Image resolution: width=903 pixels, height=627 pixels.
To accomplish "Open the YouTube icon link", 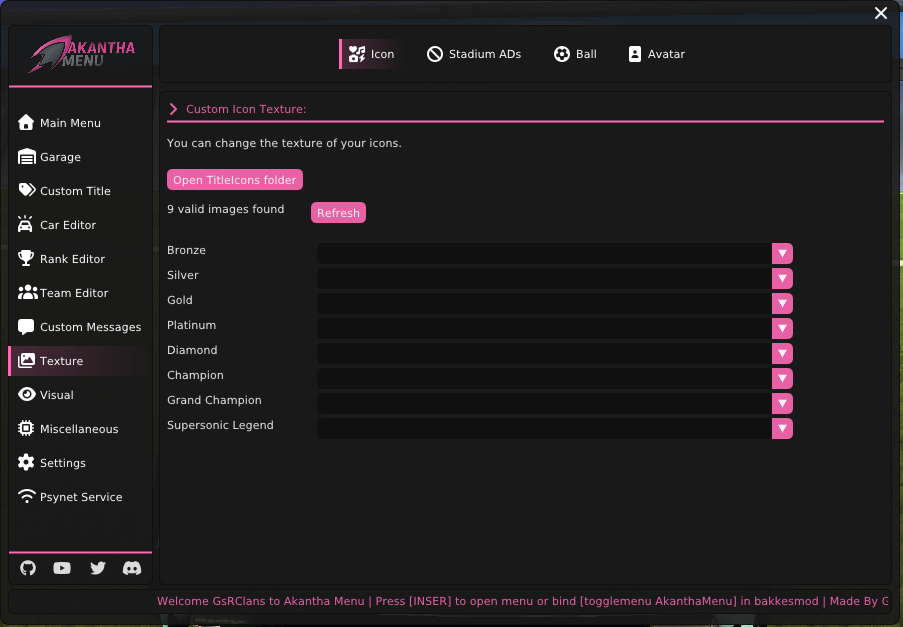I will 62,568.
